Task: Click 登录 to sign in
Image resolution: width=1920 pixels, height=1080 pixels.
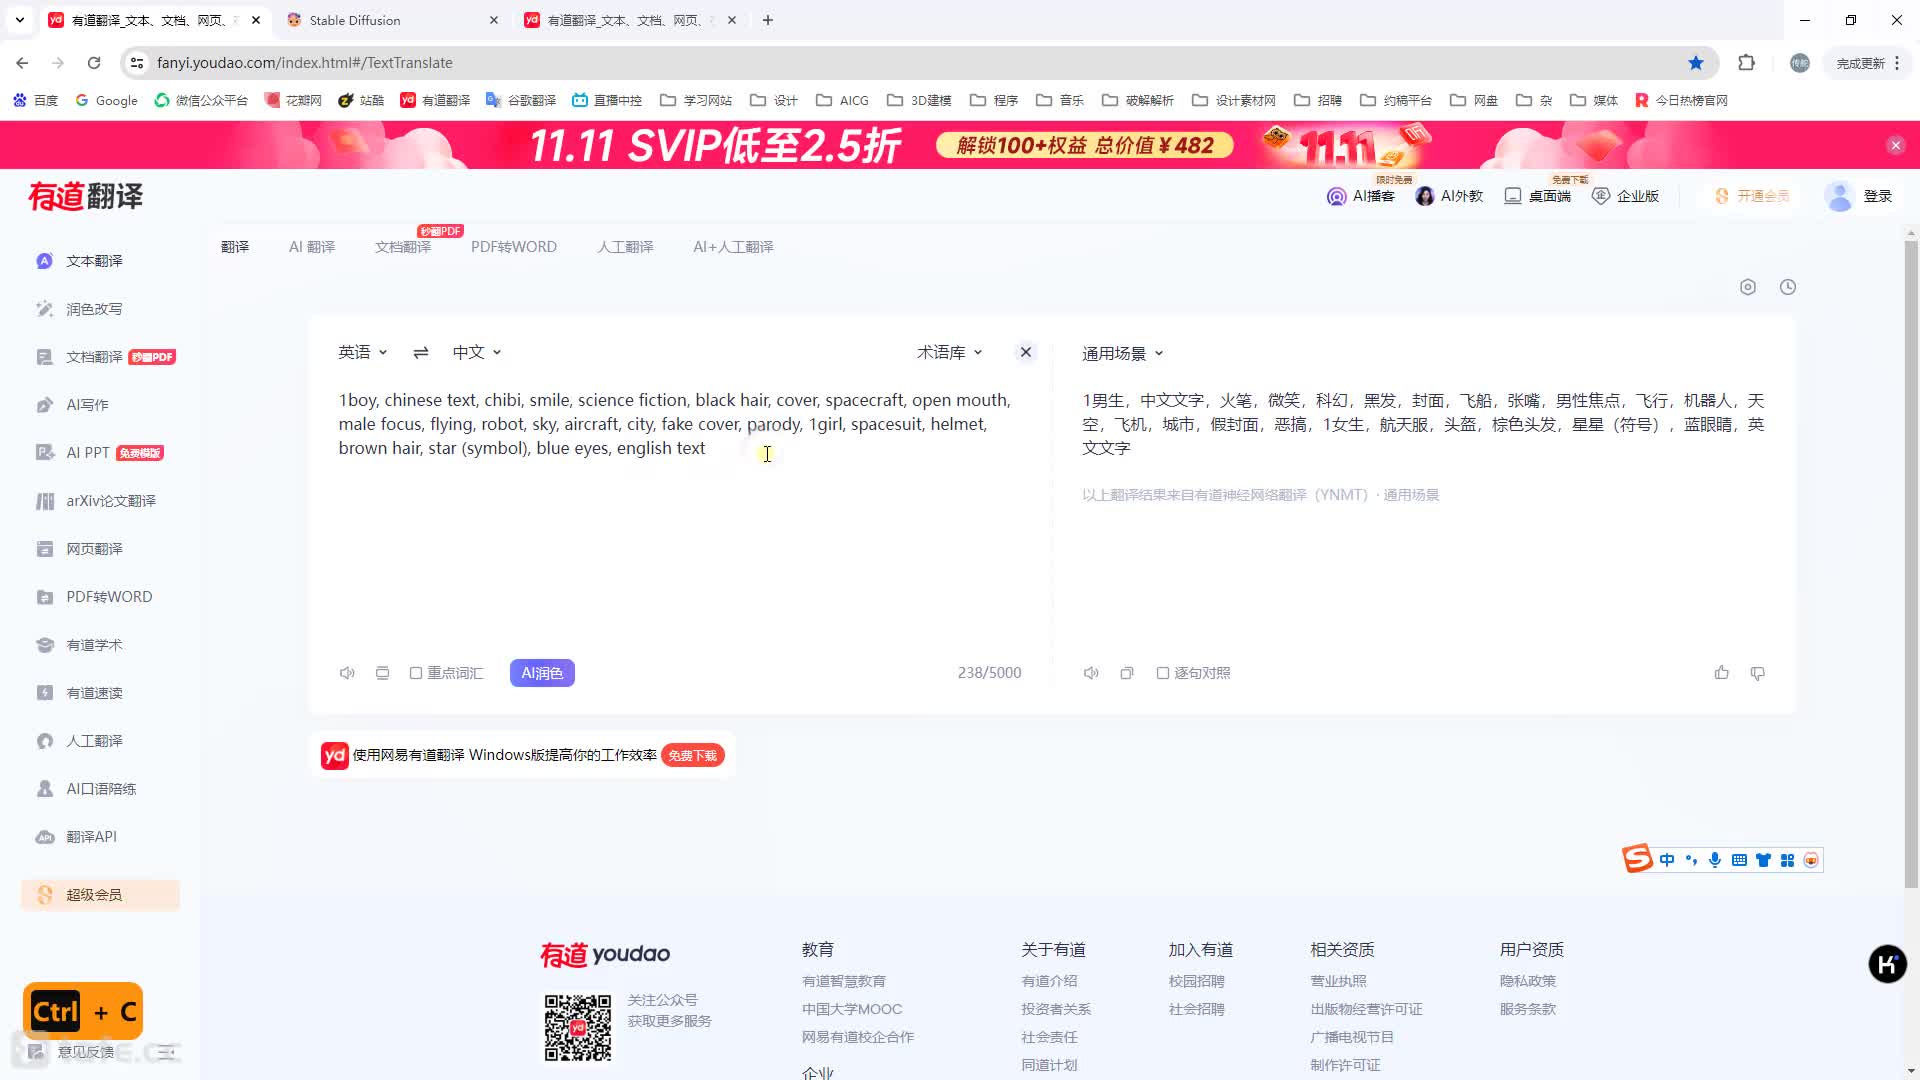Action: tap(1877, 196)
